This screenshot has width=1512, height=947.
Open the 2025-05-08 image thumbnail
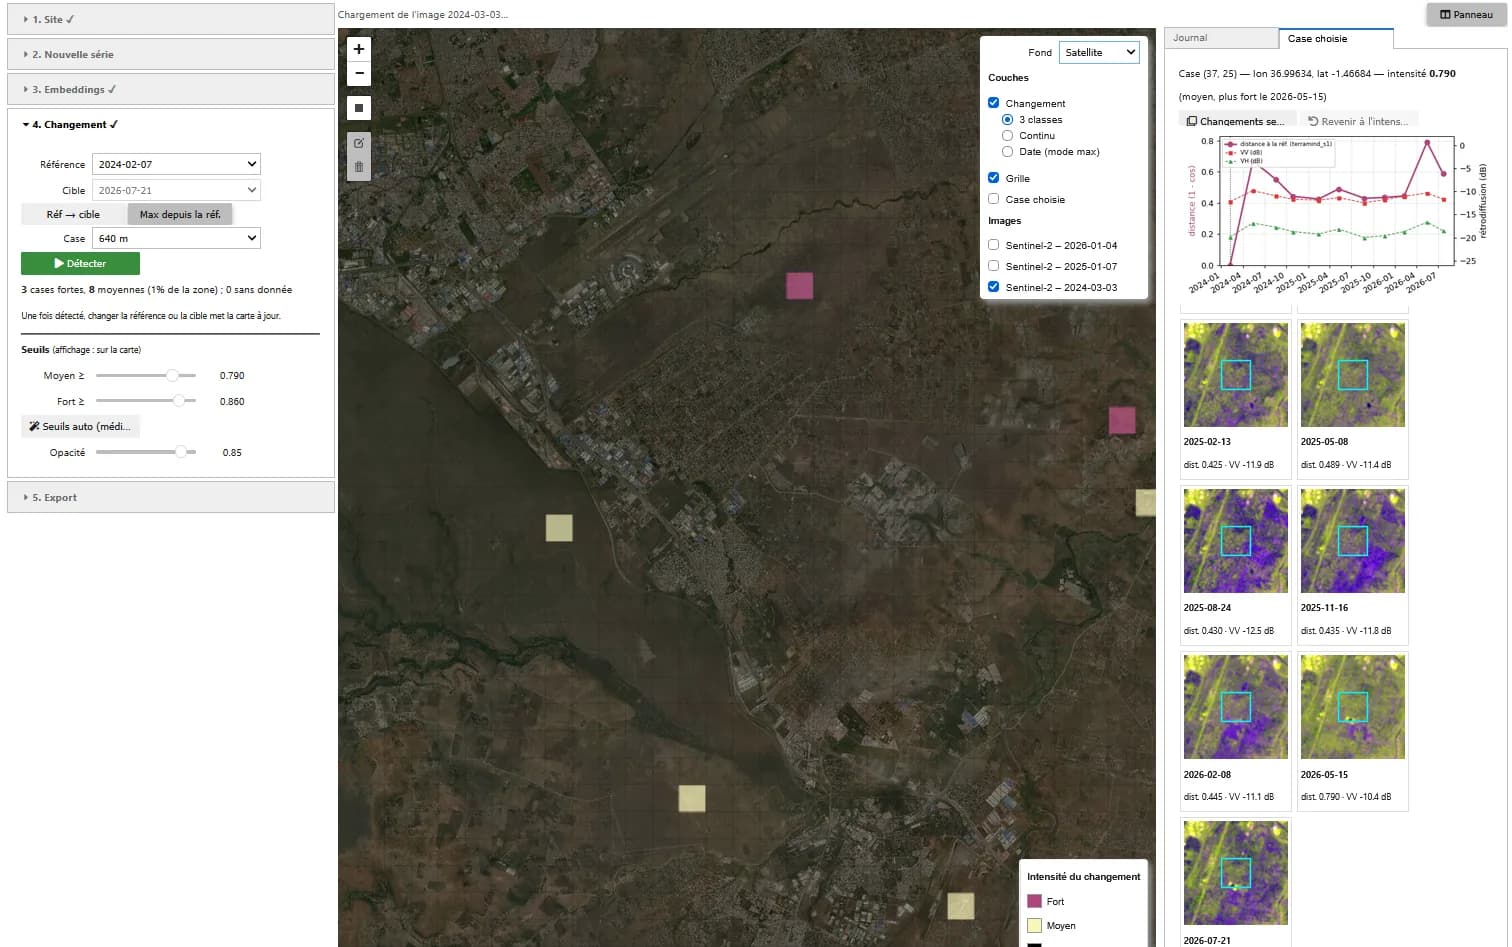1353,375
